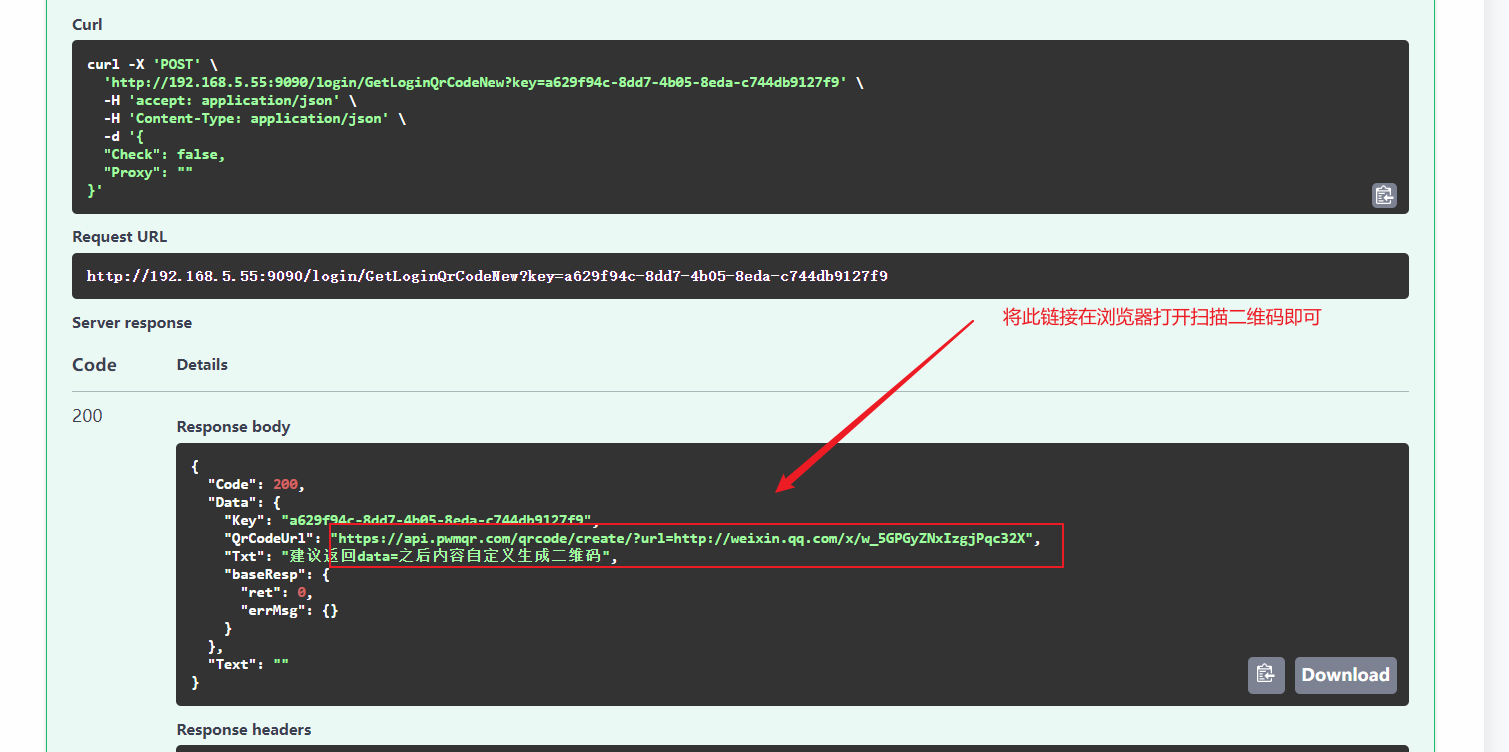Click the "Check": false line in curl
This screenshot has height=752, width=1509.
[164, 154]
